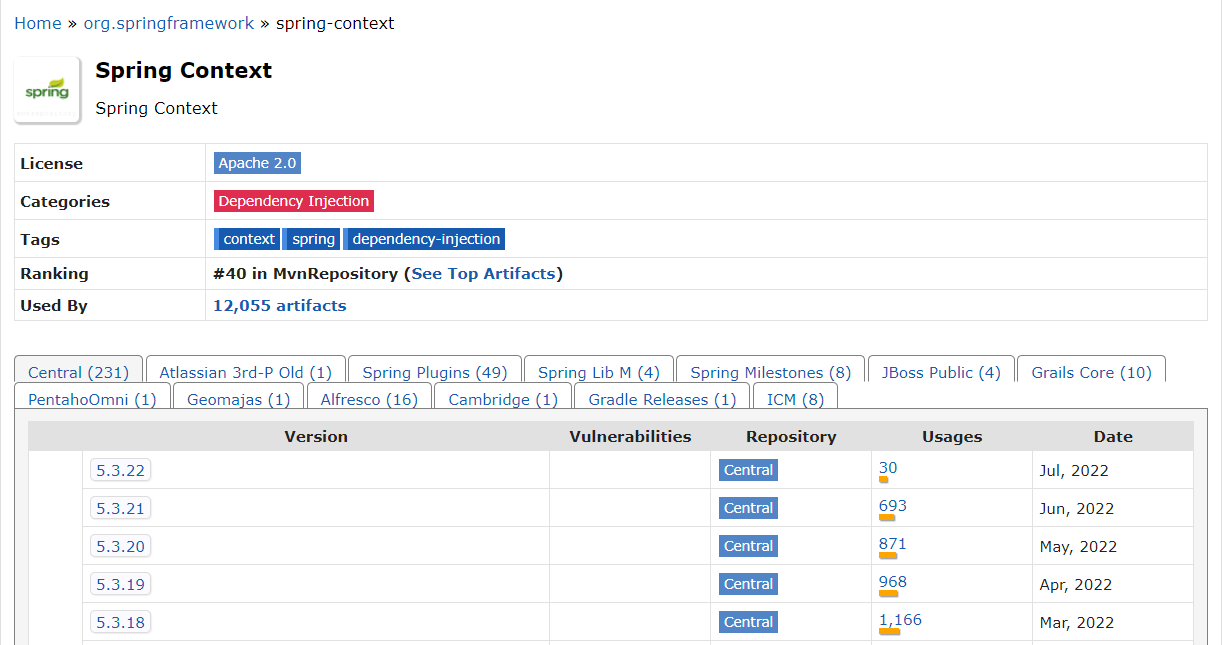This screenshot has height=645, width=1230.
Task: Open version 5.3.20
Action: (120, 546)
